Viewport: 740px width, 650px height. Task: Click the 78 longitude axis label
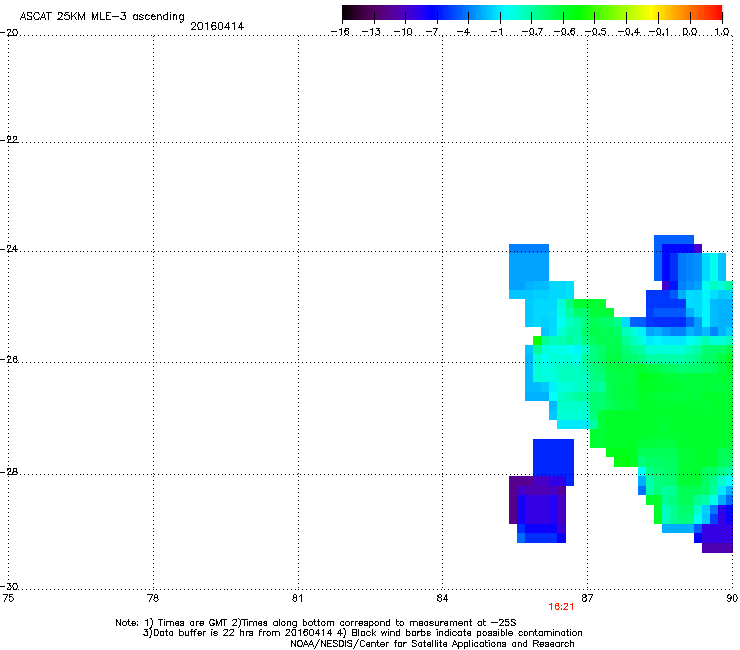153,598
